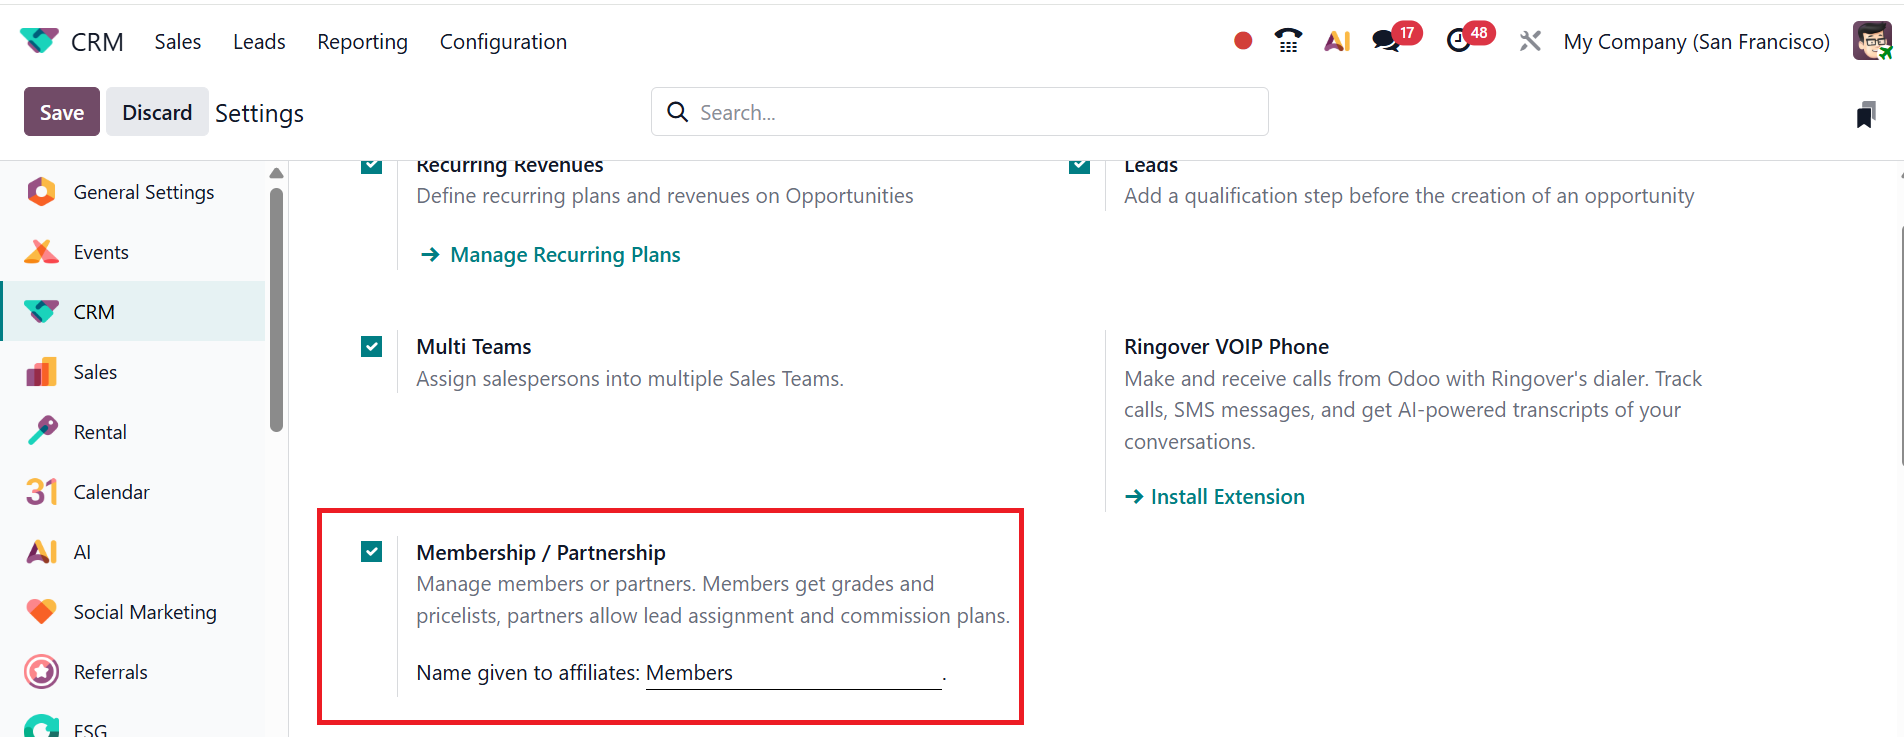Open the VOIP phone icon
The width and height of the screenshot is (1904, 737).
pyautogui.click(x=1288, y=41)
